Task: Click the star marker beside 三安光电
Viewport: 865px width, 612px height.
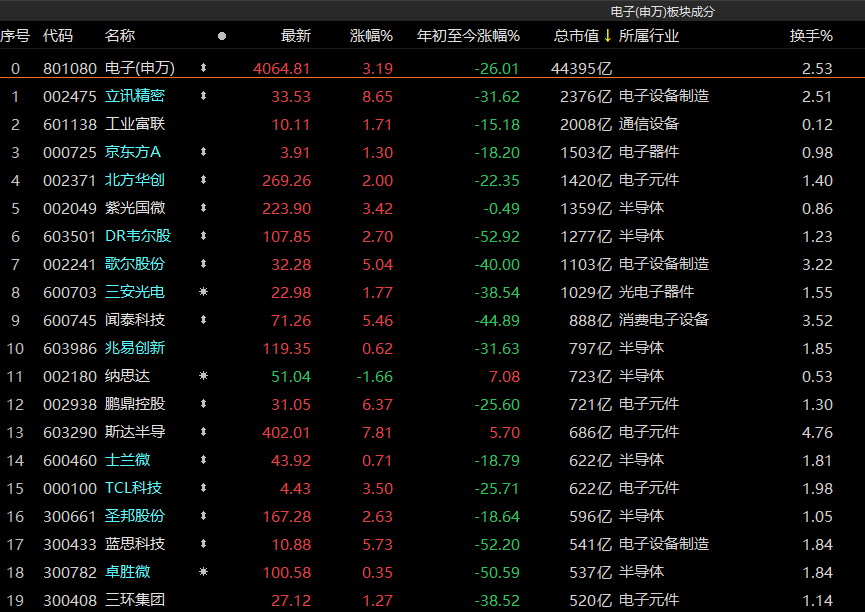Action: [204, 292]
